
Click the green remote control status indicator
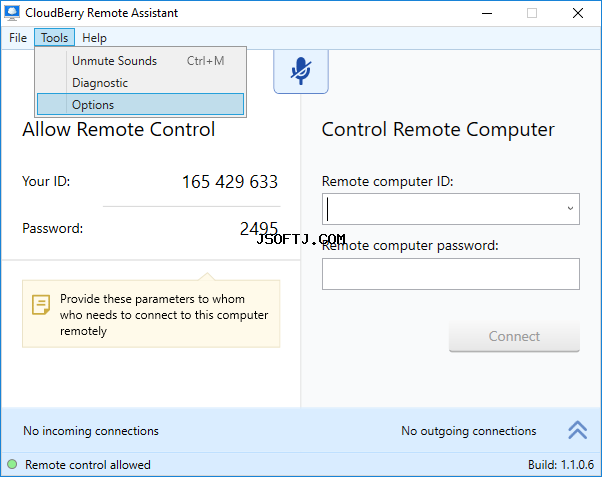(x=12, y=464)
